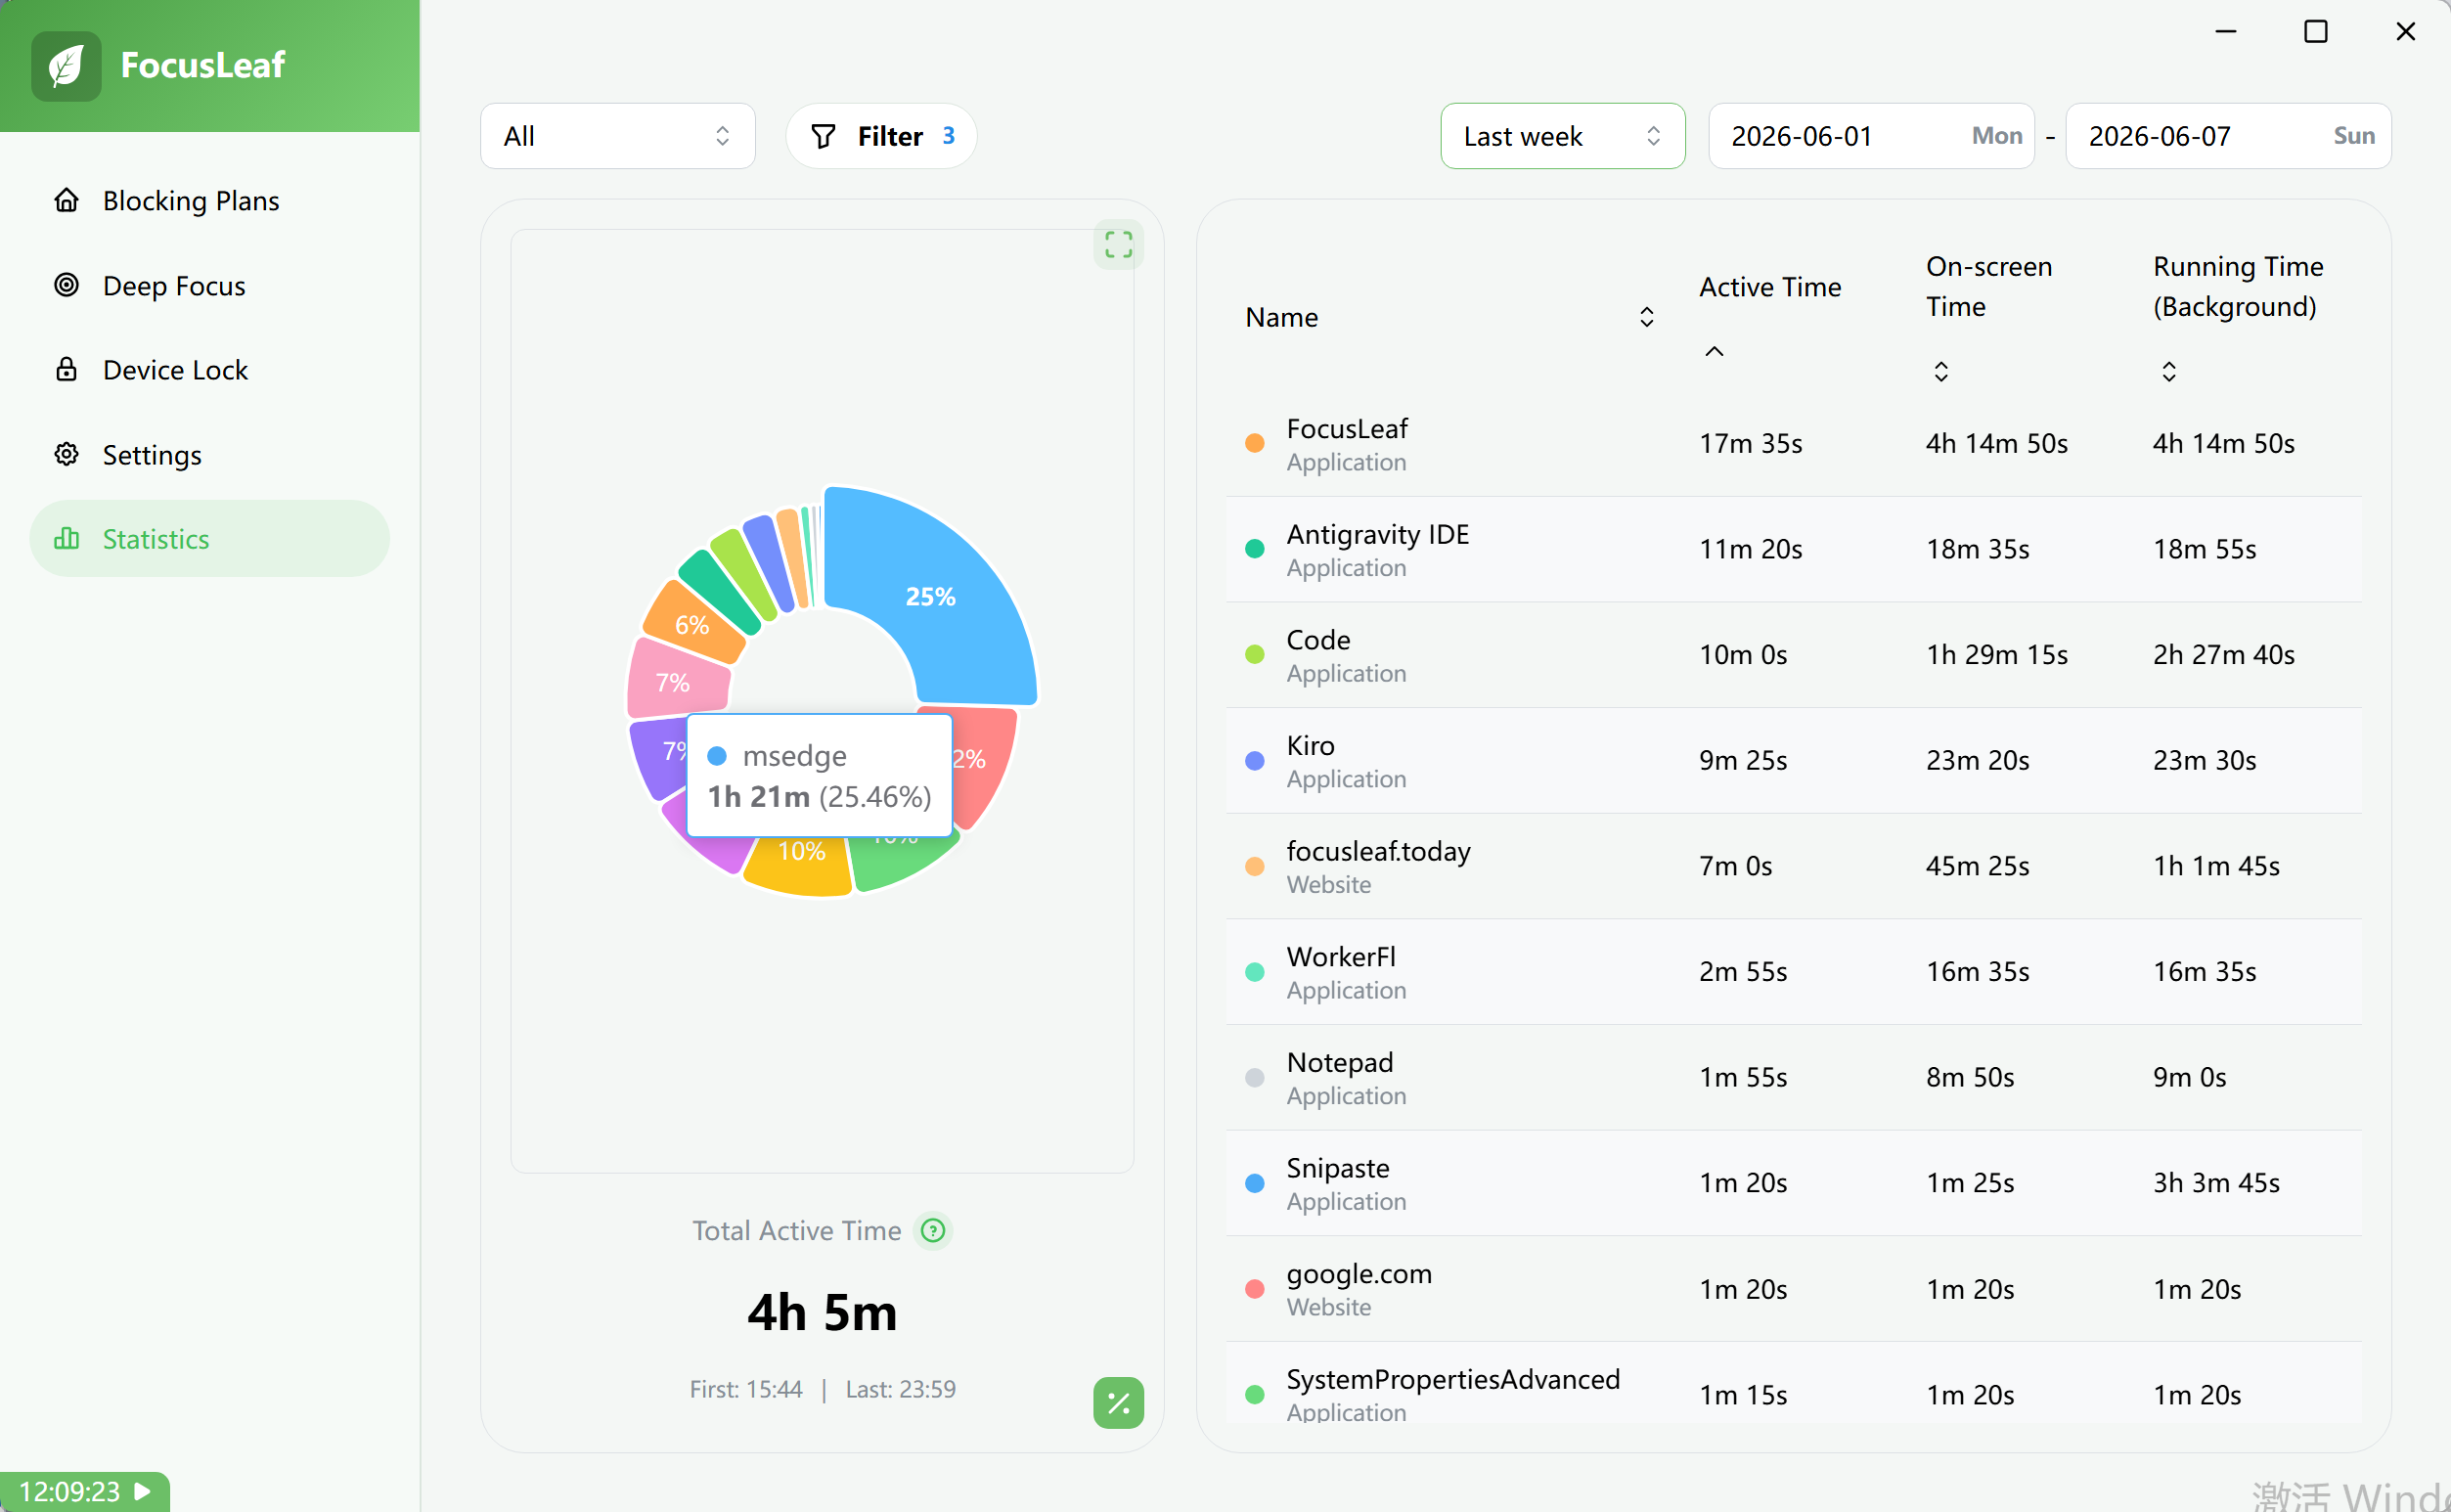Image resolution: width=2451 pixels, height=1512 pixels.
Task: Minimize the FocusLeaf window
Action: (x=2225, y=32)
